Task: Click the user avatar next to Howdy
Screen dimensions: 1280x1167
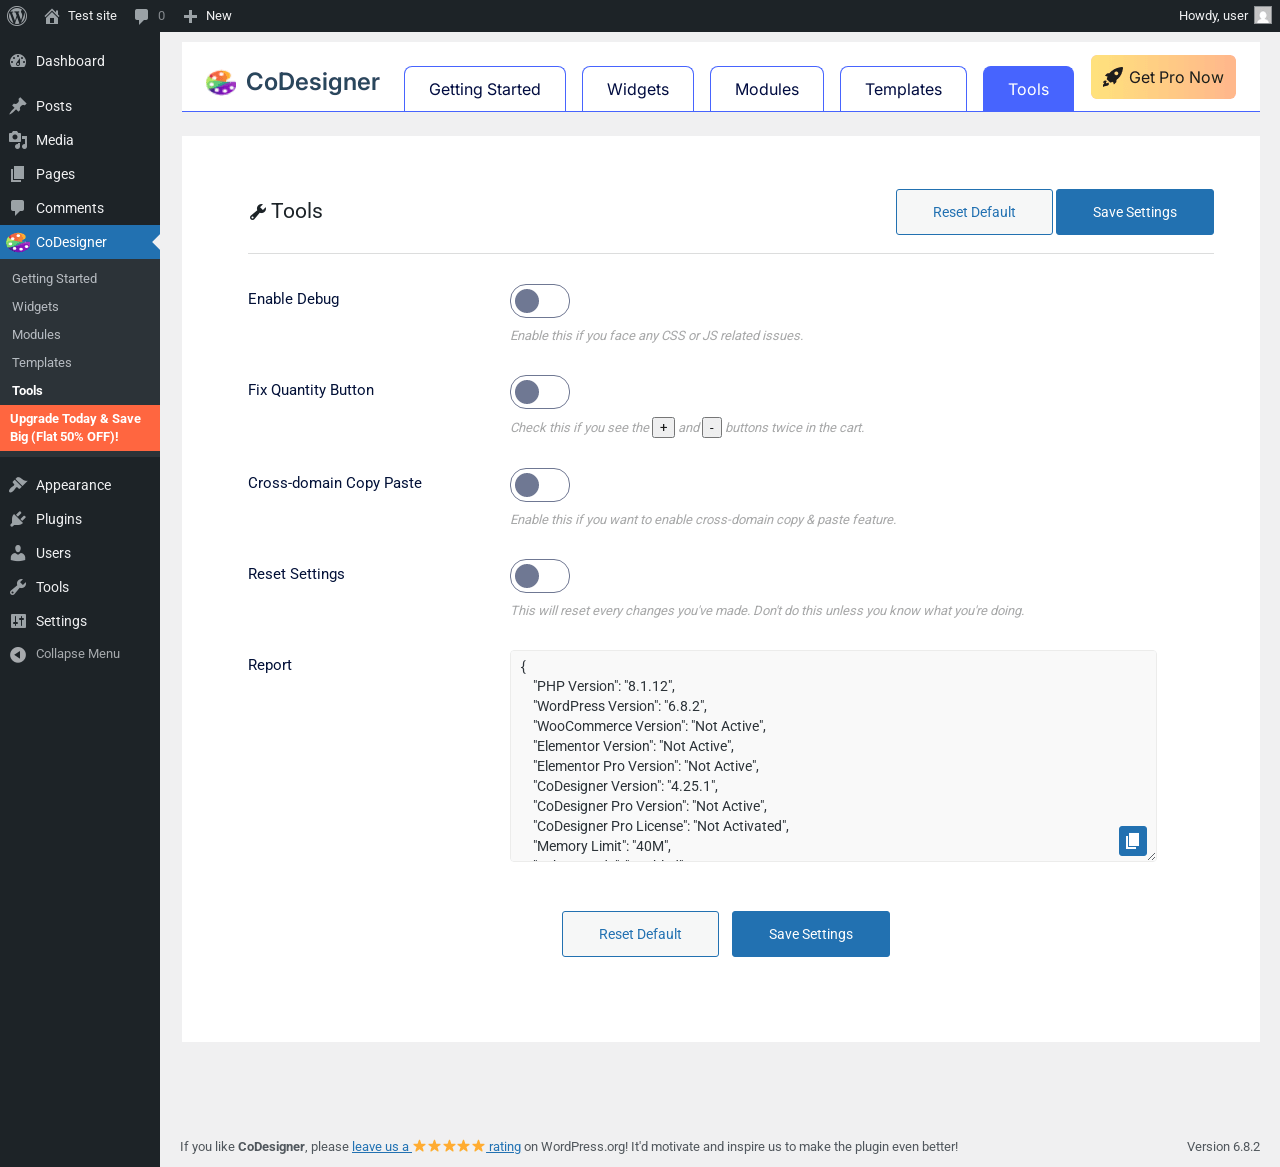Action: (1263, 16)
